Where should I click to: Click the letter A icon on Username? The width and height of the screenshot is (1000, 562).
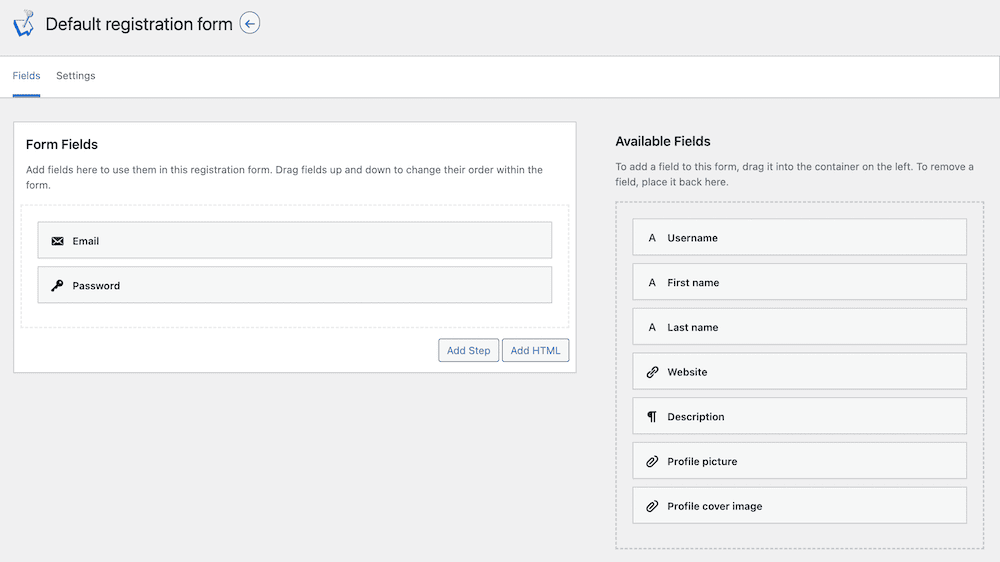tap(652, 238)
